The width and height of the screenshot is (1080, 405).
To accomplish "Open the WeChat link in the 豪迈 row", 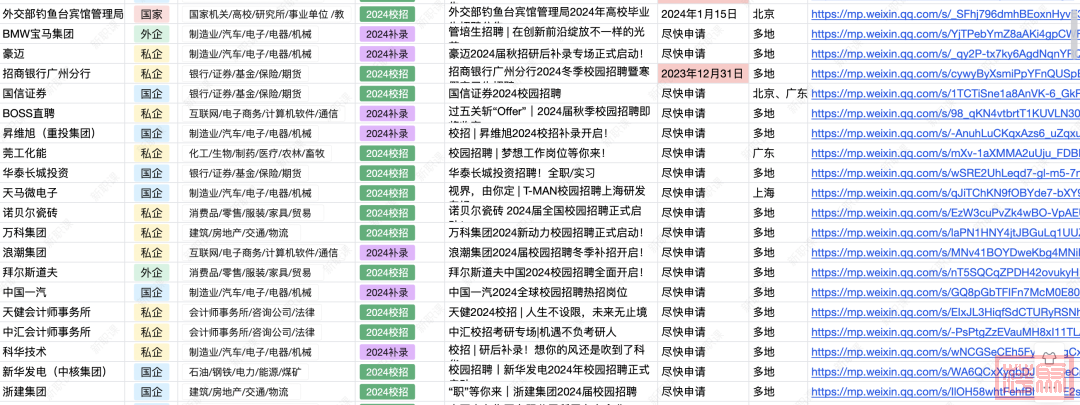I will click(x=945, y=53).
